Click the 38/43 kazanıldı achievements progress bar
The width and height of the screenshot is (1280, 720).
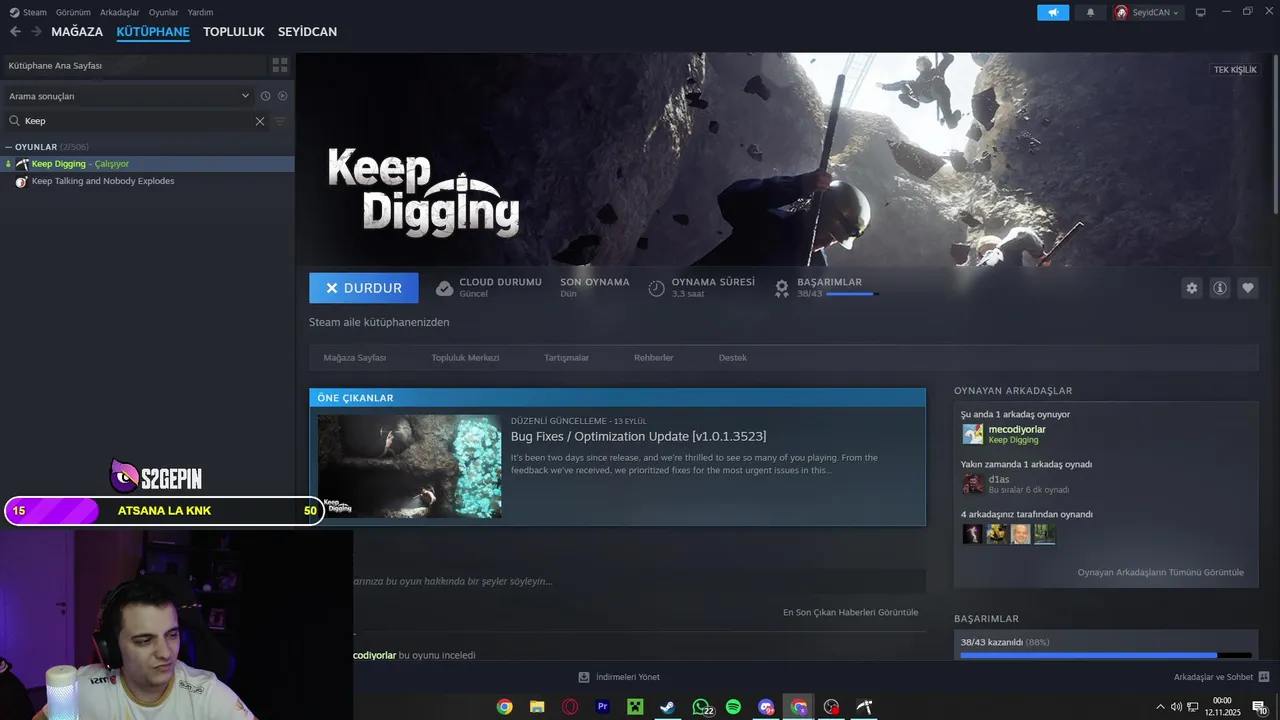(x=1106, y=655)
